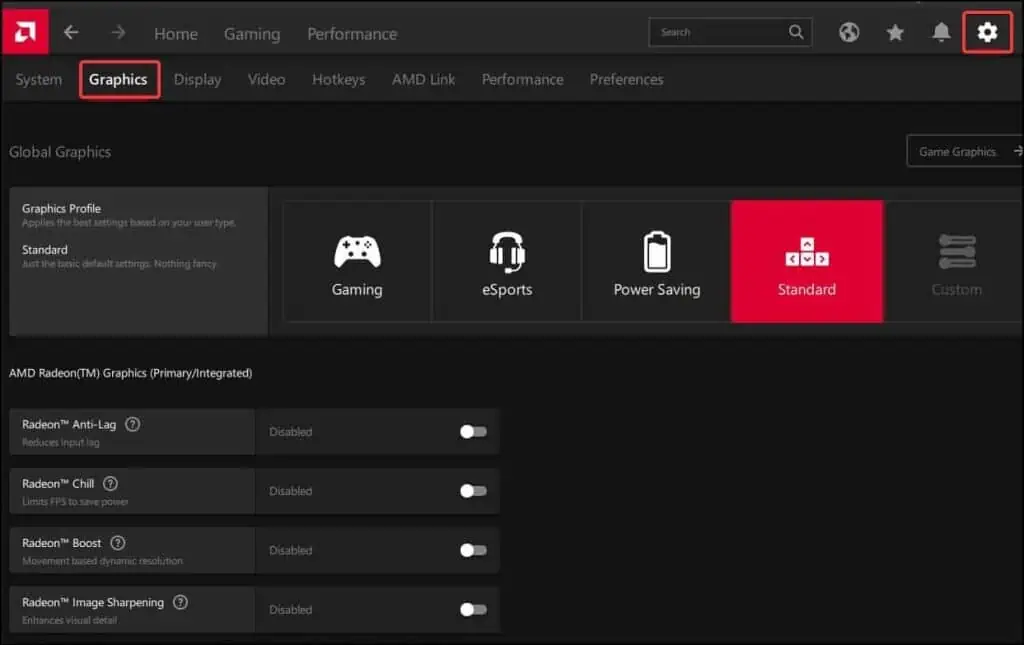The width and height of the screenshot is (1024, 645).
Task: Go to the Preferences section
Action: (627, 79)
